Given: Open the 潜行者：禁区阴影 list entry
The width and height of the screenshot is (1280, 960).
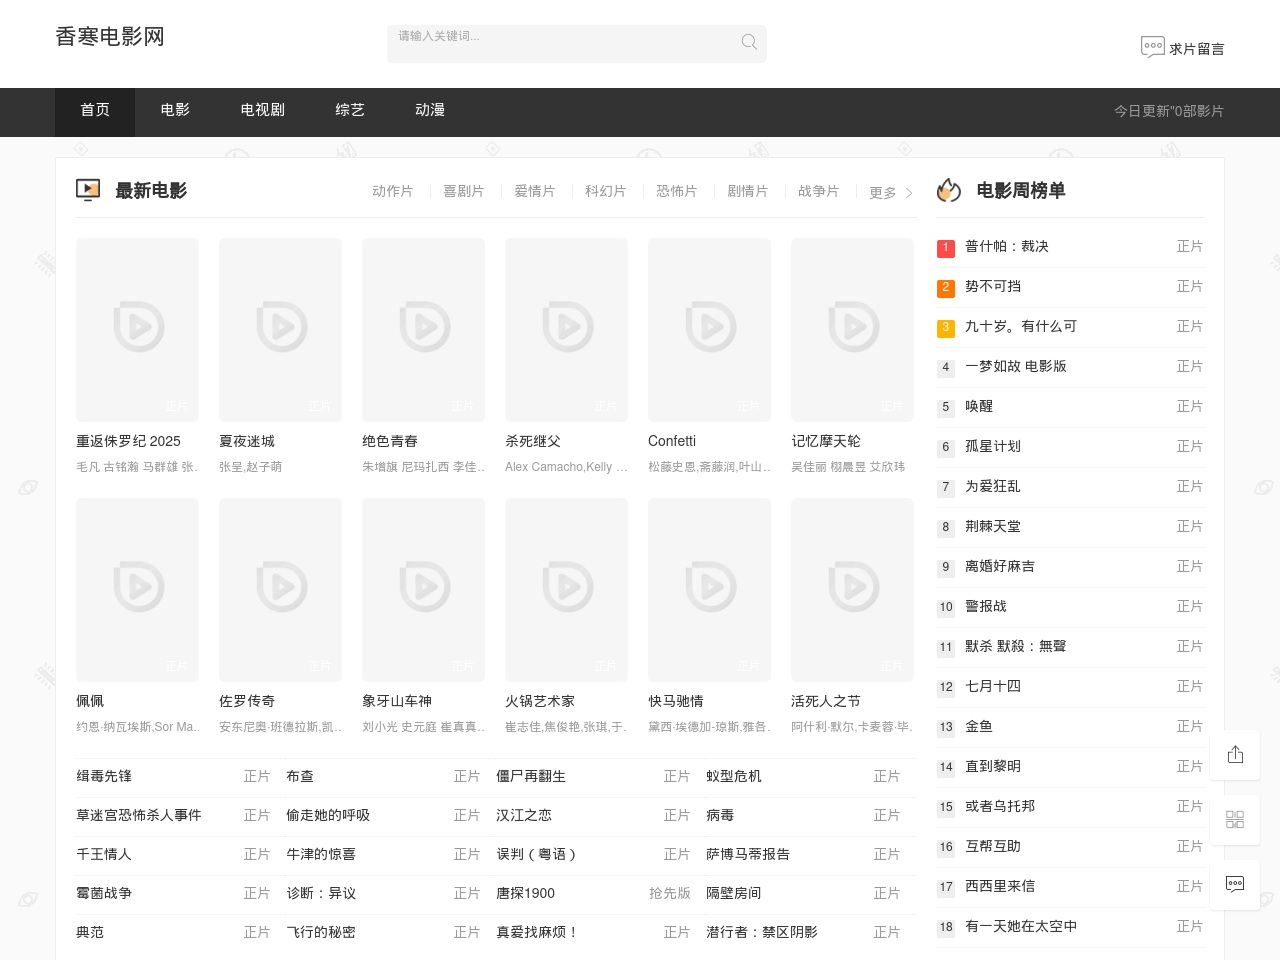Looking at the screenshot, I should coord(762,932).
